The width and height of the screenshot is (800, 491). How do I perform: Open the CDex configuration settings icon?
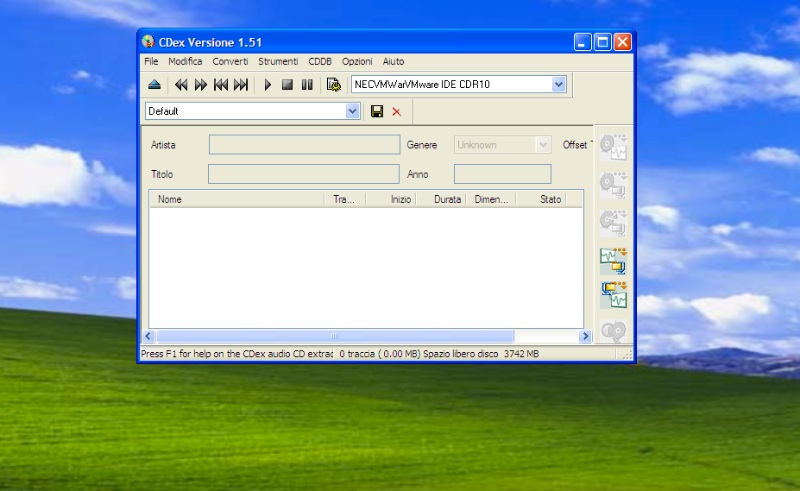coord(334,85)
